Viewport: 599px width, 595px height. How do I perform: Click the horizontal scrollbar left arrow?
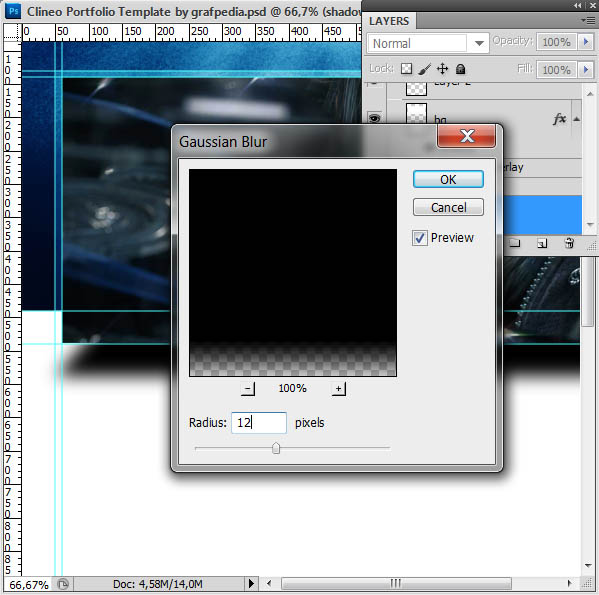tap(269, 584)
